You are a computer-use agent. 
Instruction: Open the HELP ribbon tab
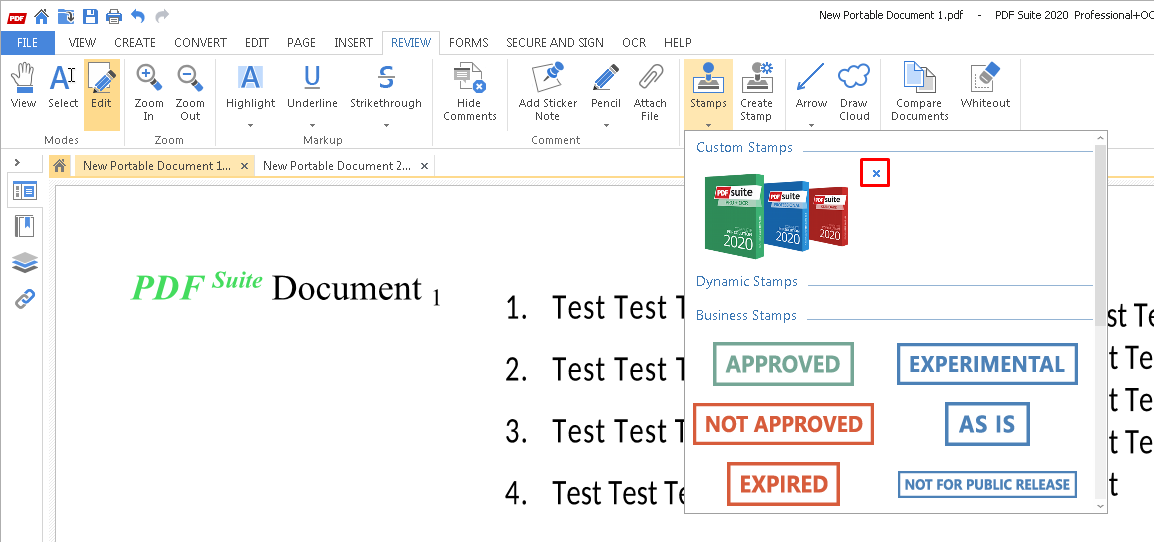pyautogui.click(x=678, y=43)
